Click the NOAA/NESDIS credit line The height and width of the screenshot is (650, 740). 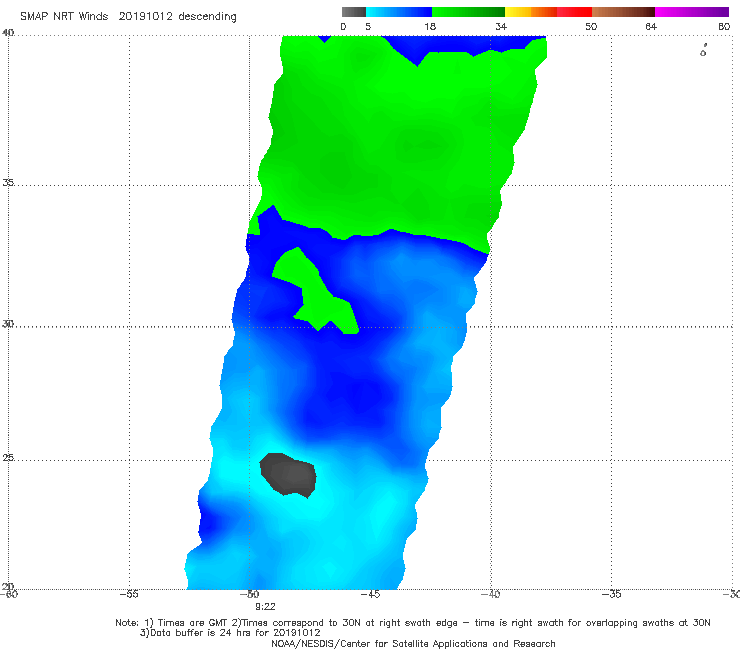413,643
